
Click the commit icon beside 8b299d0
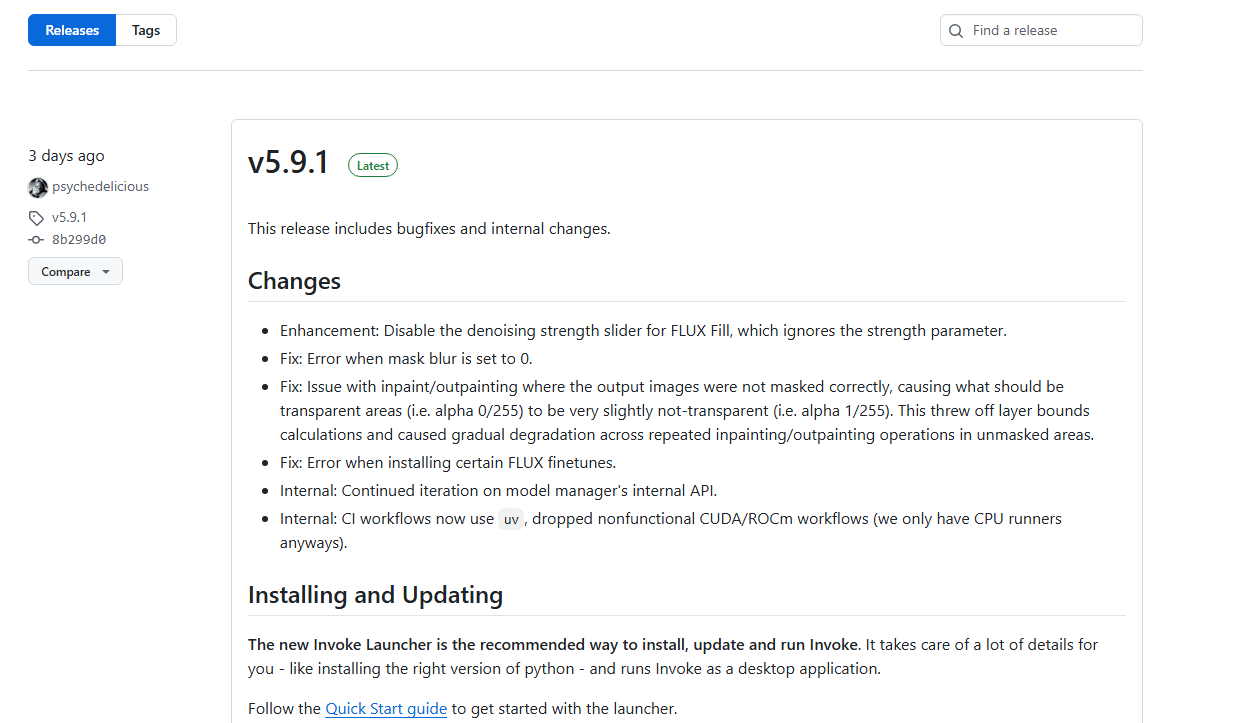click(x=36, y=240)
